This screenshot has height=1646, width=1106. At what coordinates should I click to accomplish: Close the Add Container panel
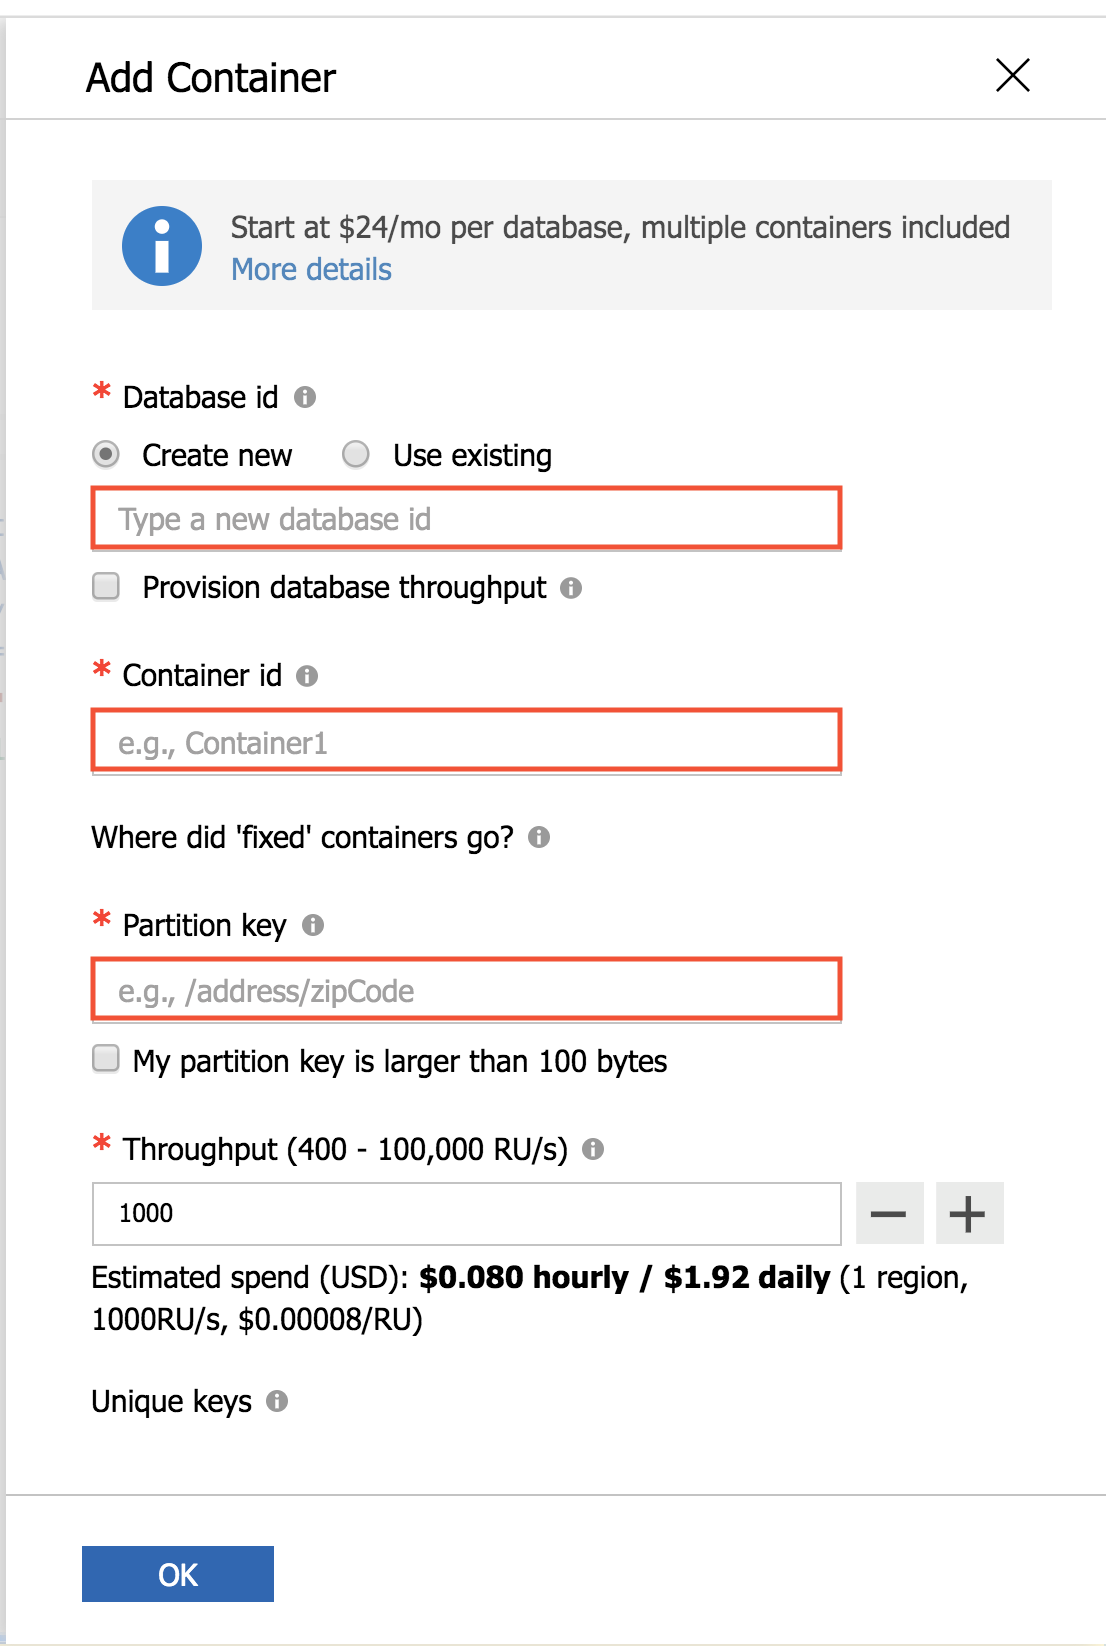(1013, 75)
